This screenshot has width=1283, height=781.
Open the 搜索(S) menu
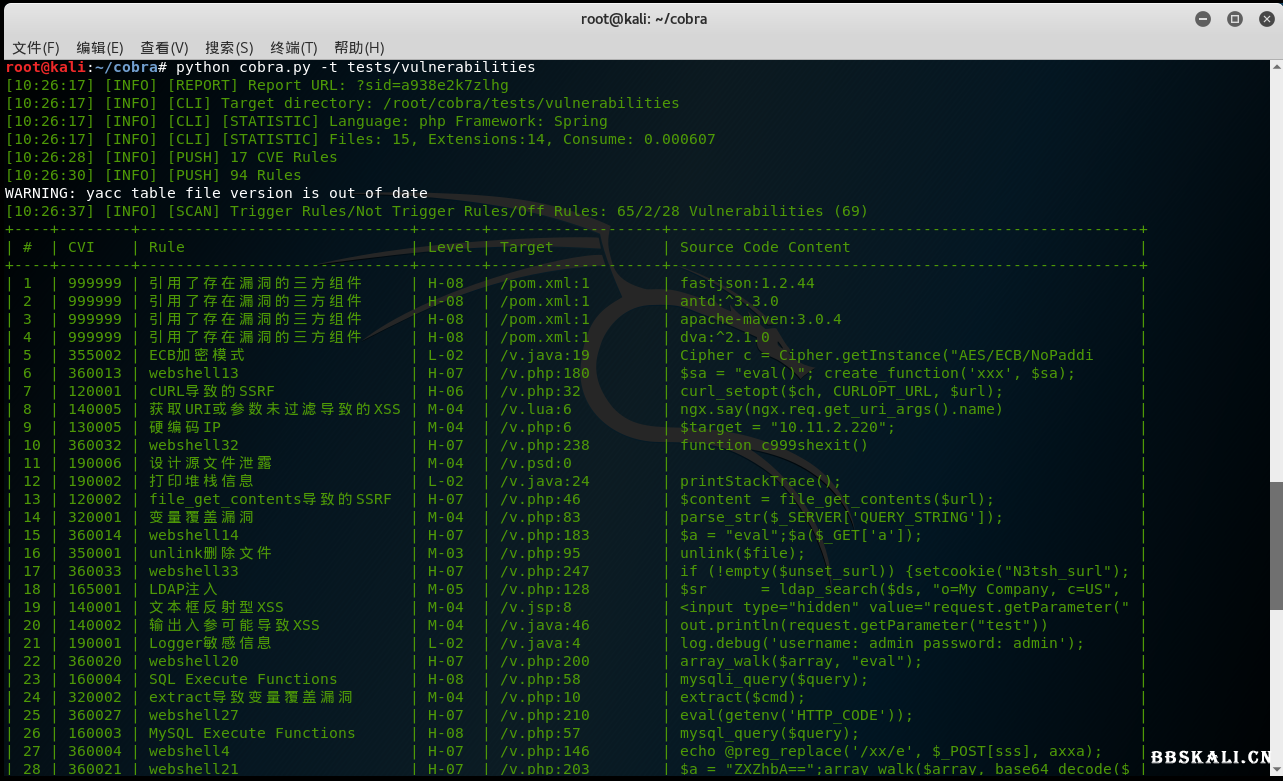click(229, 48)
